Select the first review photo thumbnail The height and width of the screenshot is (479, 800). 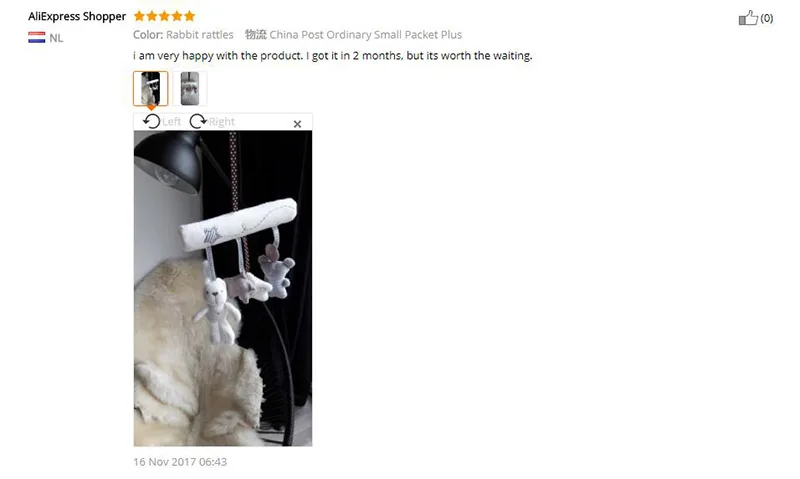click(x=151, y=88)
